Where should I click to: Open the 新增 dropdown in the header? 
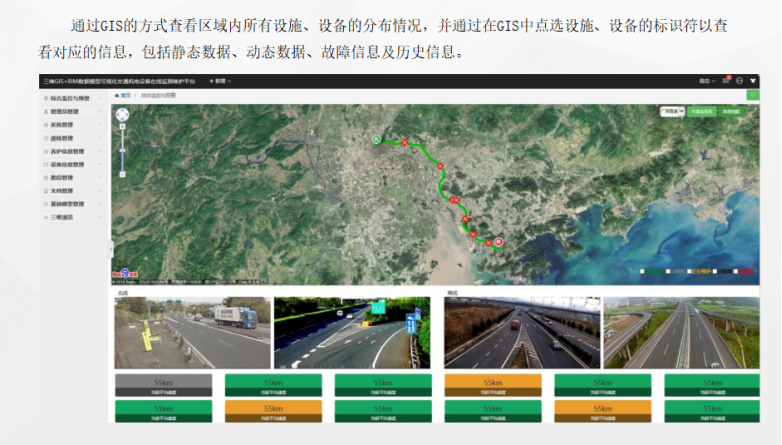(x=219, y=80)
